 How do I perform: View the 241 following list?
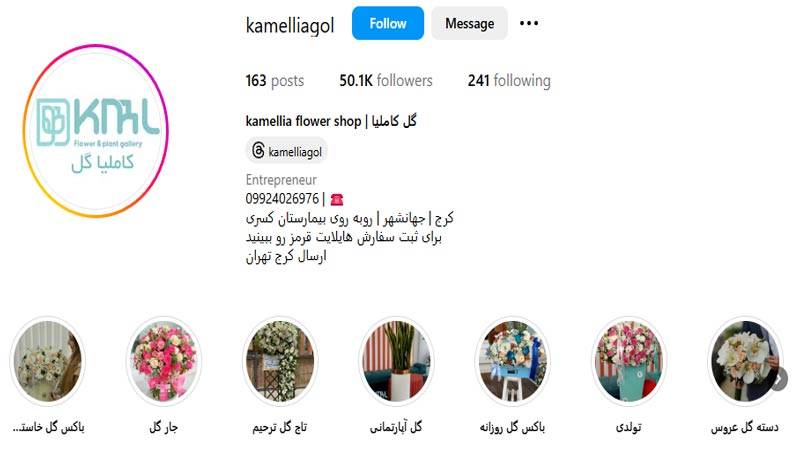coord(509,80)
